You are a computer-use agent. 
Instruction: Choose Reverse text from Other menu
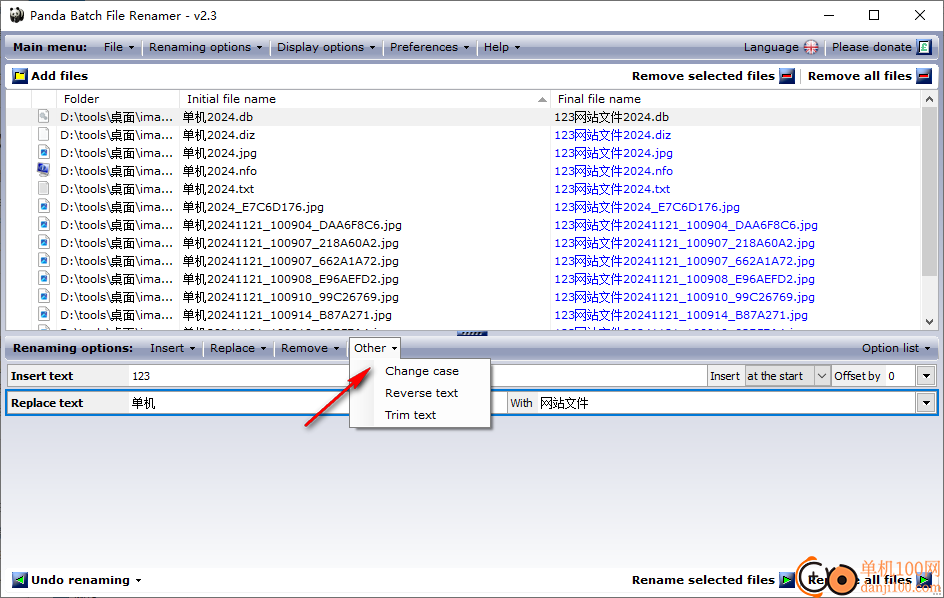point(421,393)
